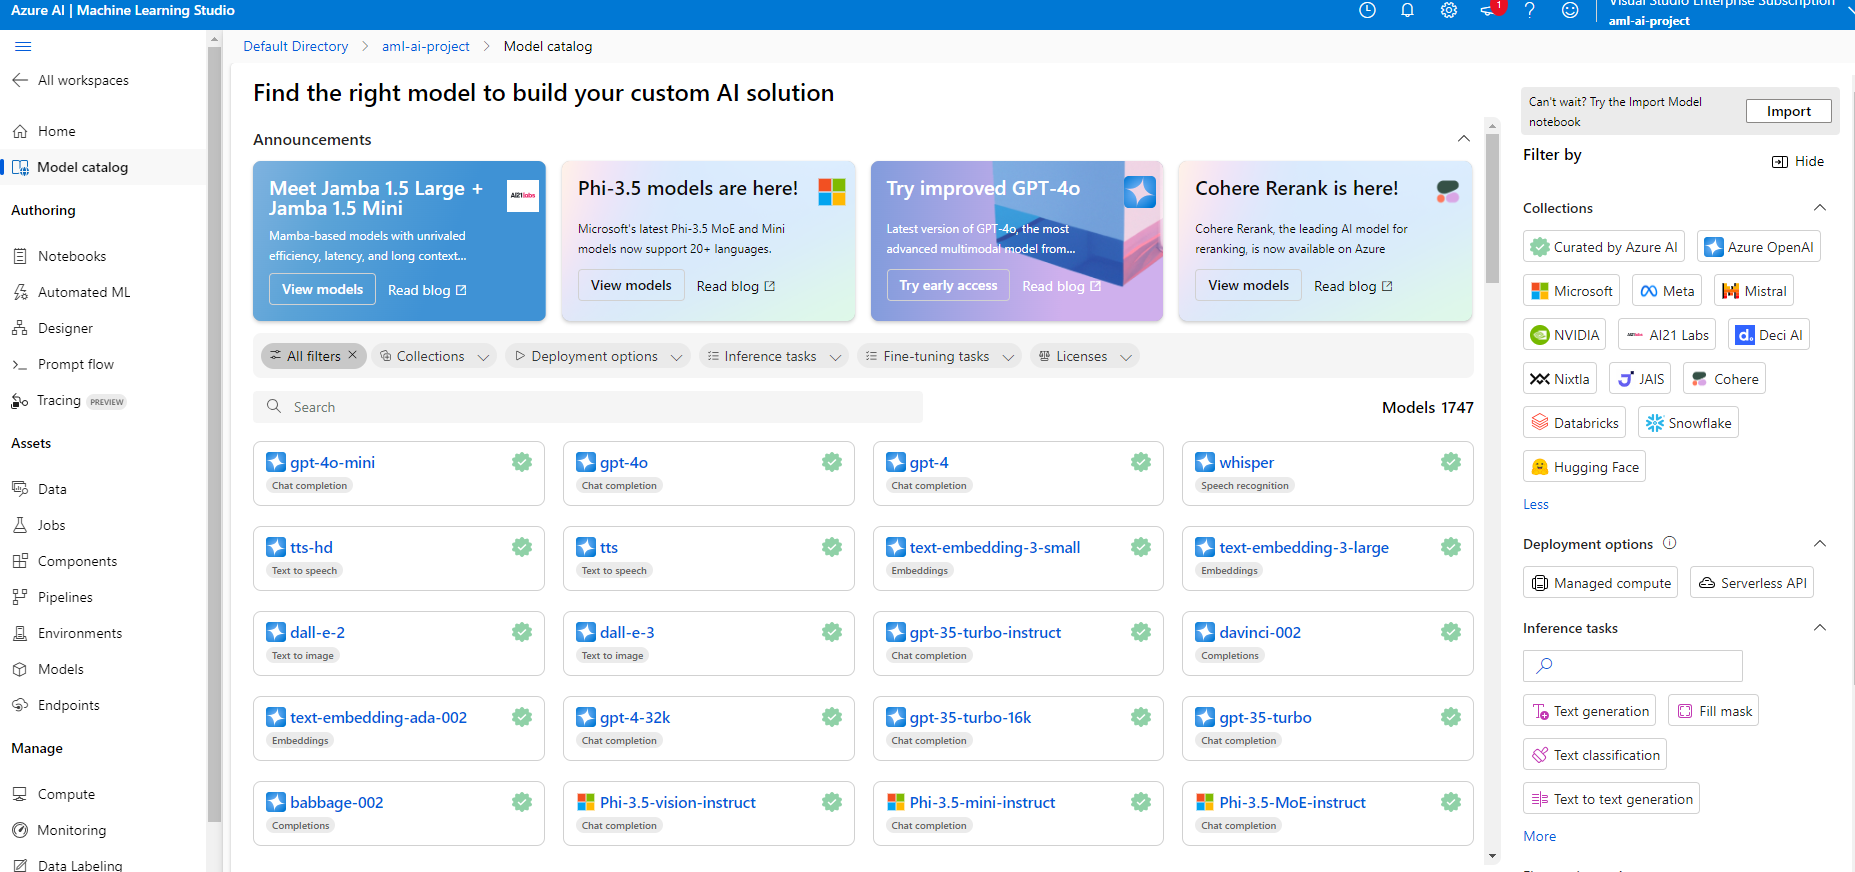Click the Designer icon in sidebar
The width and height of the screenshot is (1855, 872).
pos(20,328)
